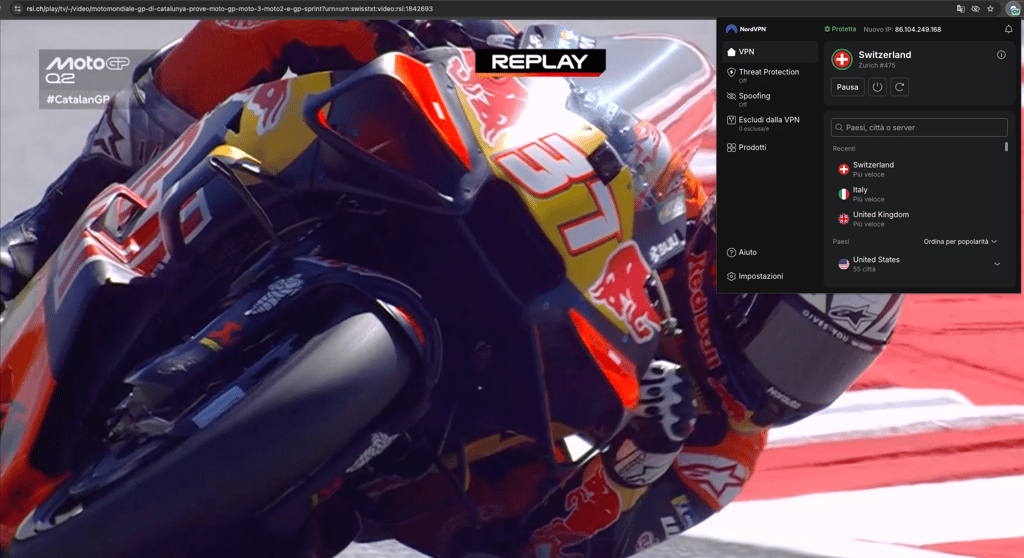Screen dimensions: 1024x558
Task: Connect to recent United Kingdom server
Action: click(918, 219)
